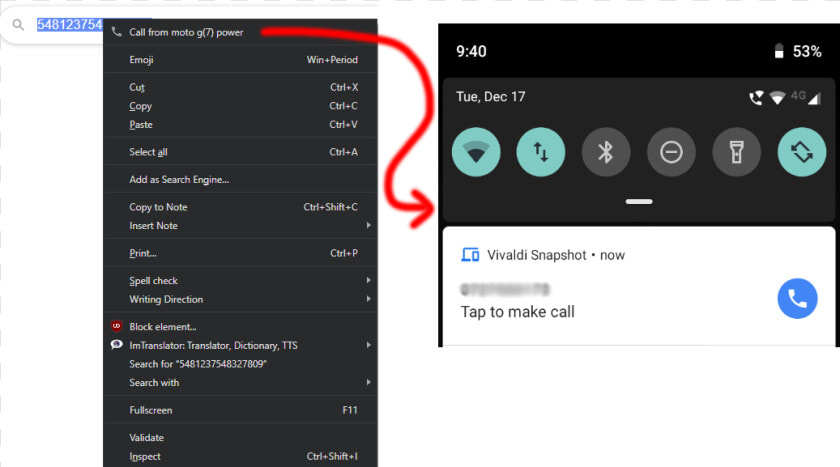
Task: Tap the blurred phone number in notification
Action: 505,289
